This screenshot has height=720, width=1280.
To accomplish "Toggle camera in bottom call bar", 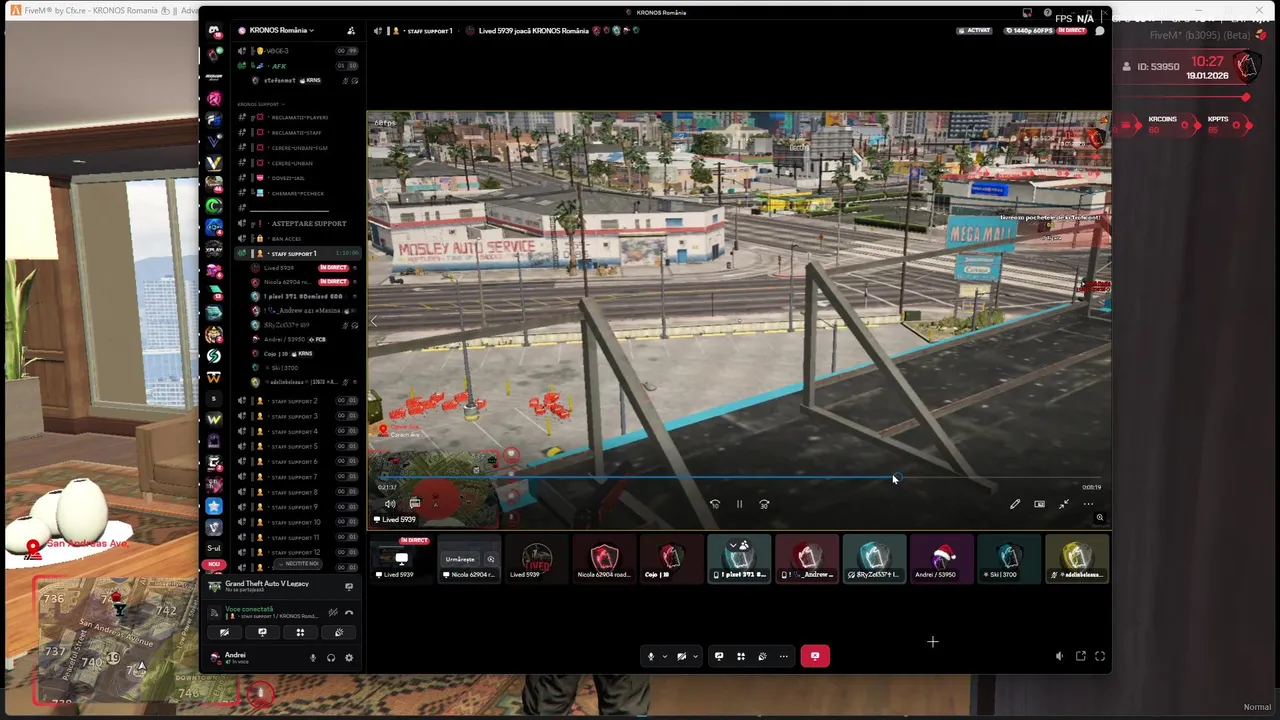I will 681,656.
